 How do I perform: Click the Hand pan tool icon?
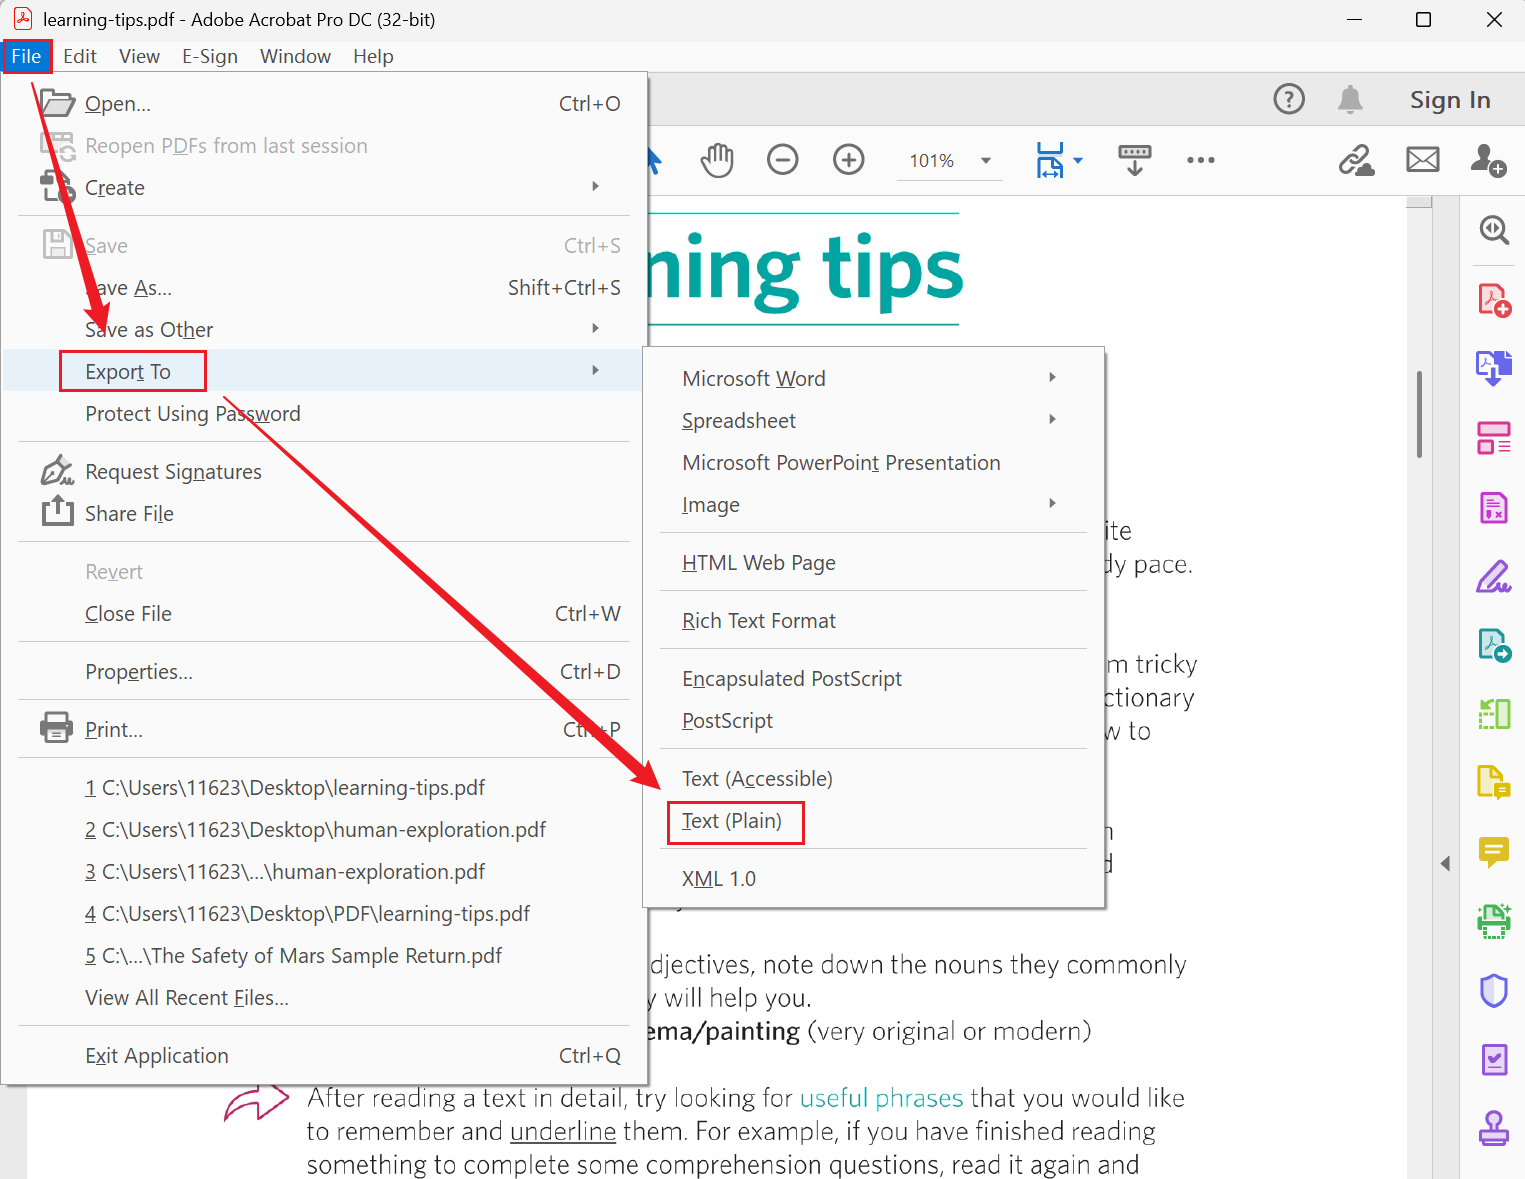coord(716,160)
